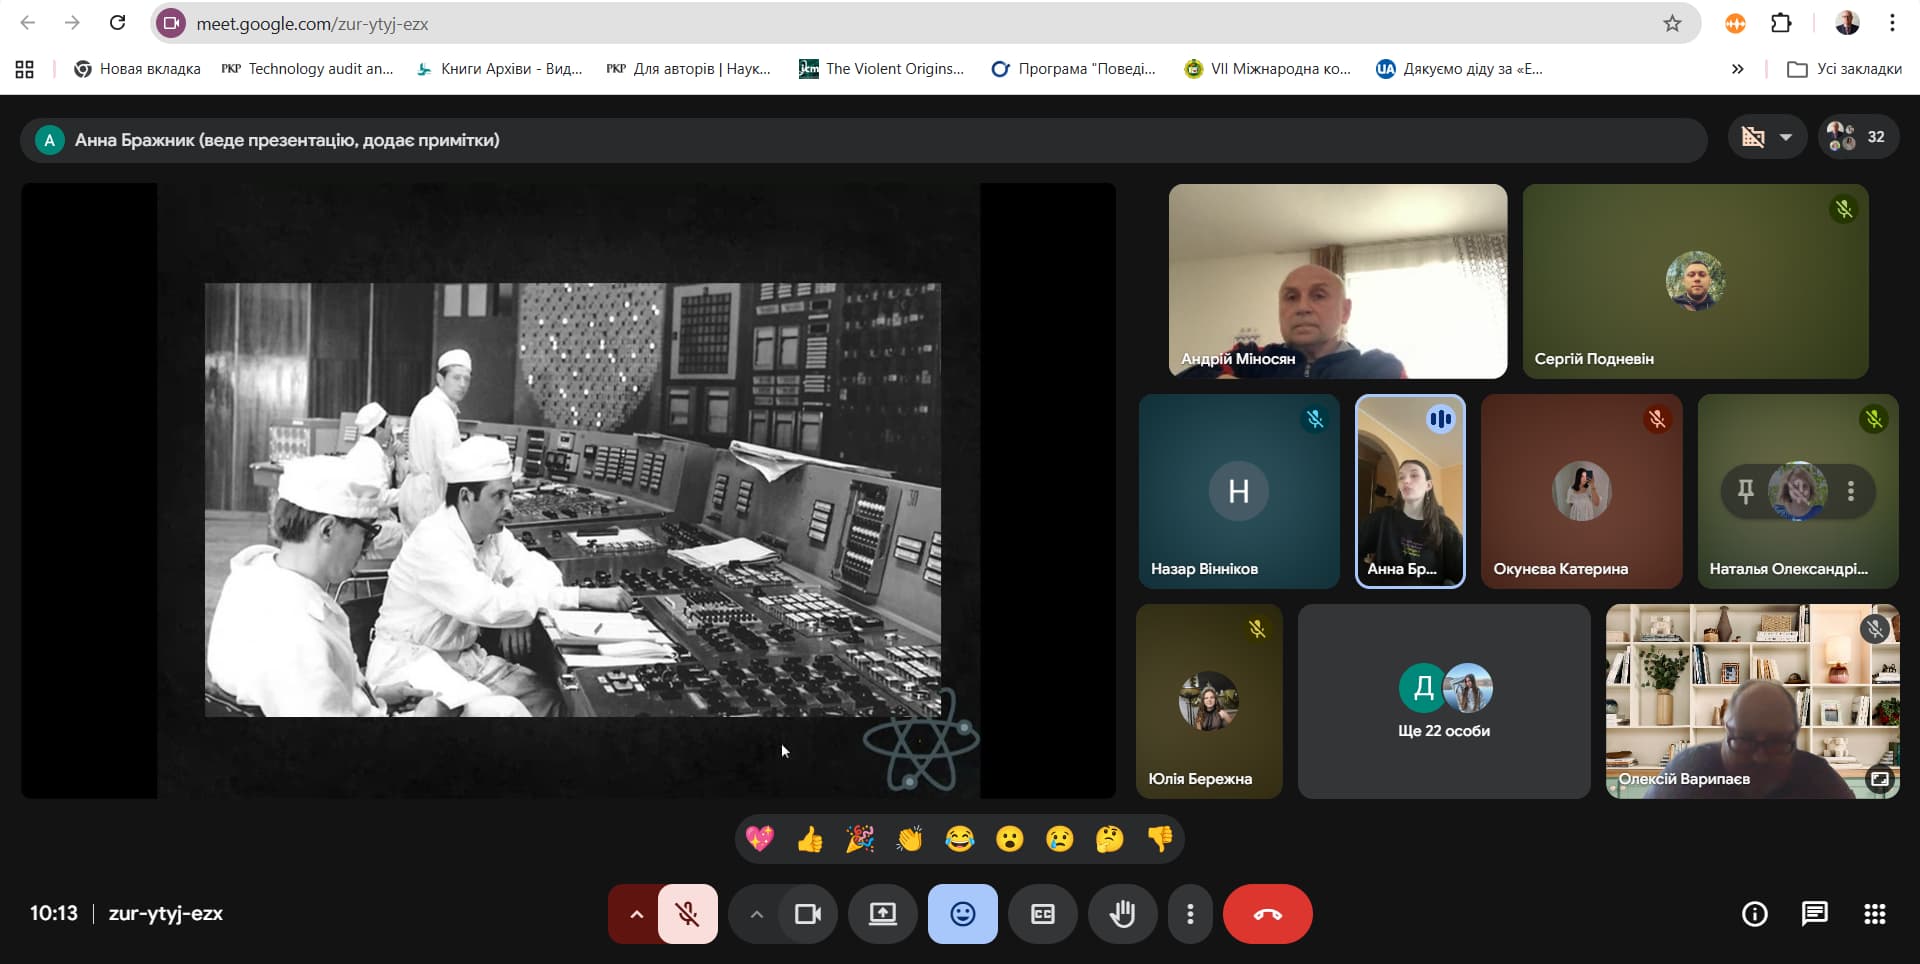
Task: Raise your hand in the meeting
Action: point(1122,914)
